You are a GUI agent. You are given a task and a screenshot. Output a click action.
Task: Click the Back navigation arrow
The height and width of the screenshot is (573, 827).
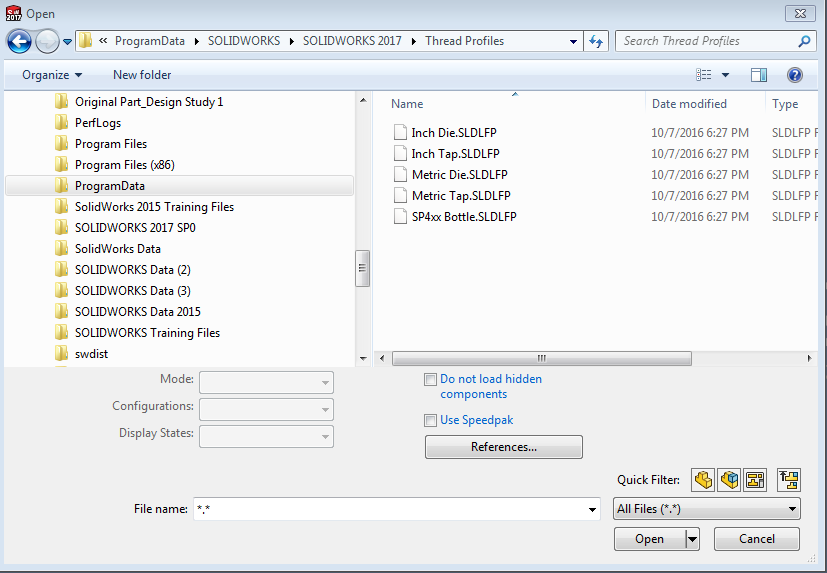pyautogui.click(x=20, y=41)
